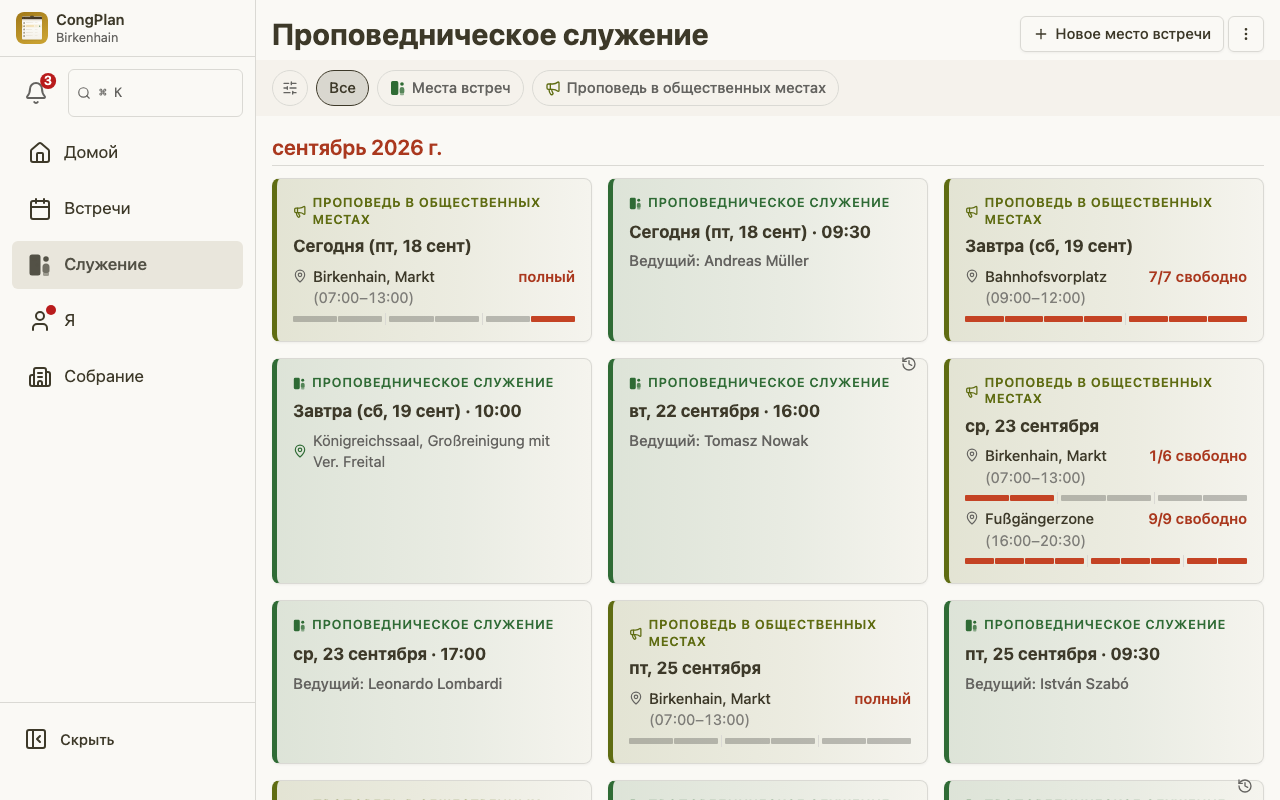Click Ведущий: Tomasz Nowak text

[x=718, y=441]
